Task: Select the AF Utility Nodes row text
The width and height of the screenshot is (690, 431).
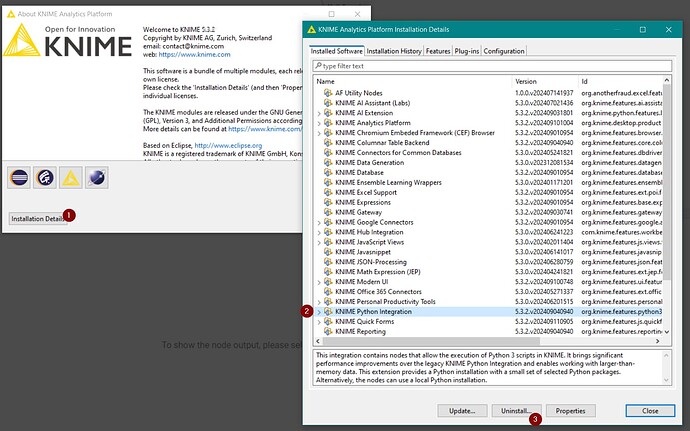Action: point(359,93)
